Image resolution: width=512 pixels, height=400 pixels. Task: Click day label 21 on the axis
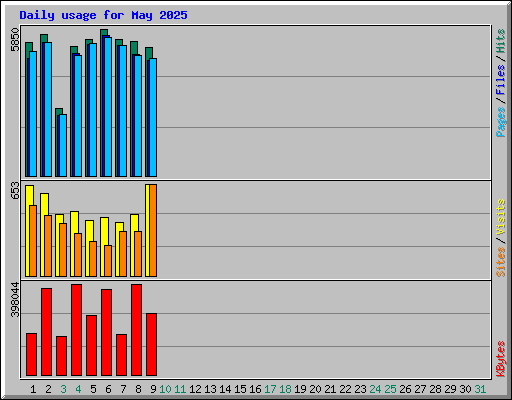(x=330, y=389)
